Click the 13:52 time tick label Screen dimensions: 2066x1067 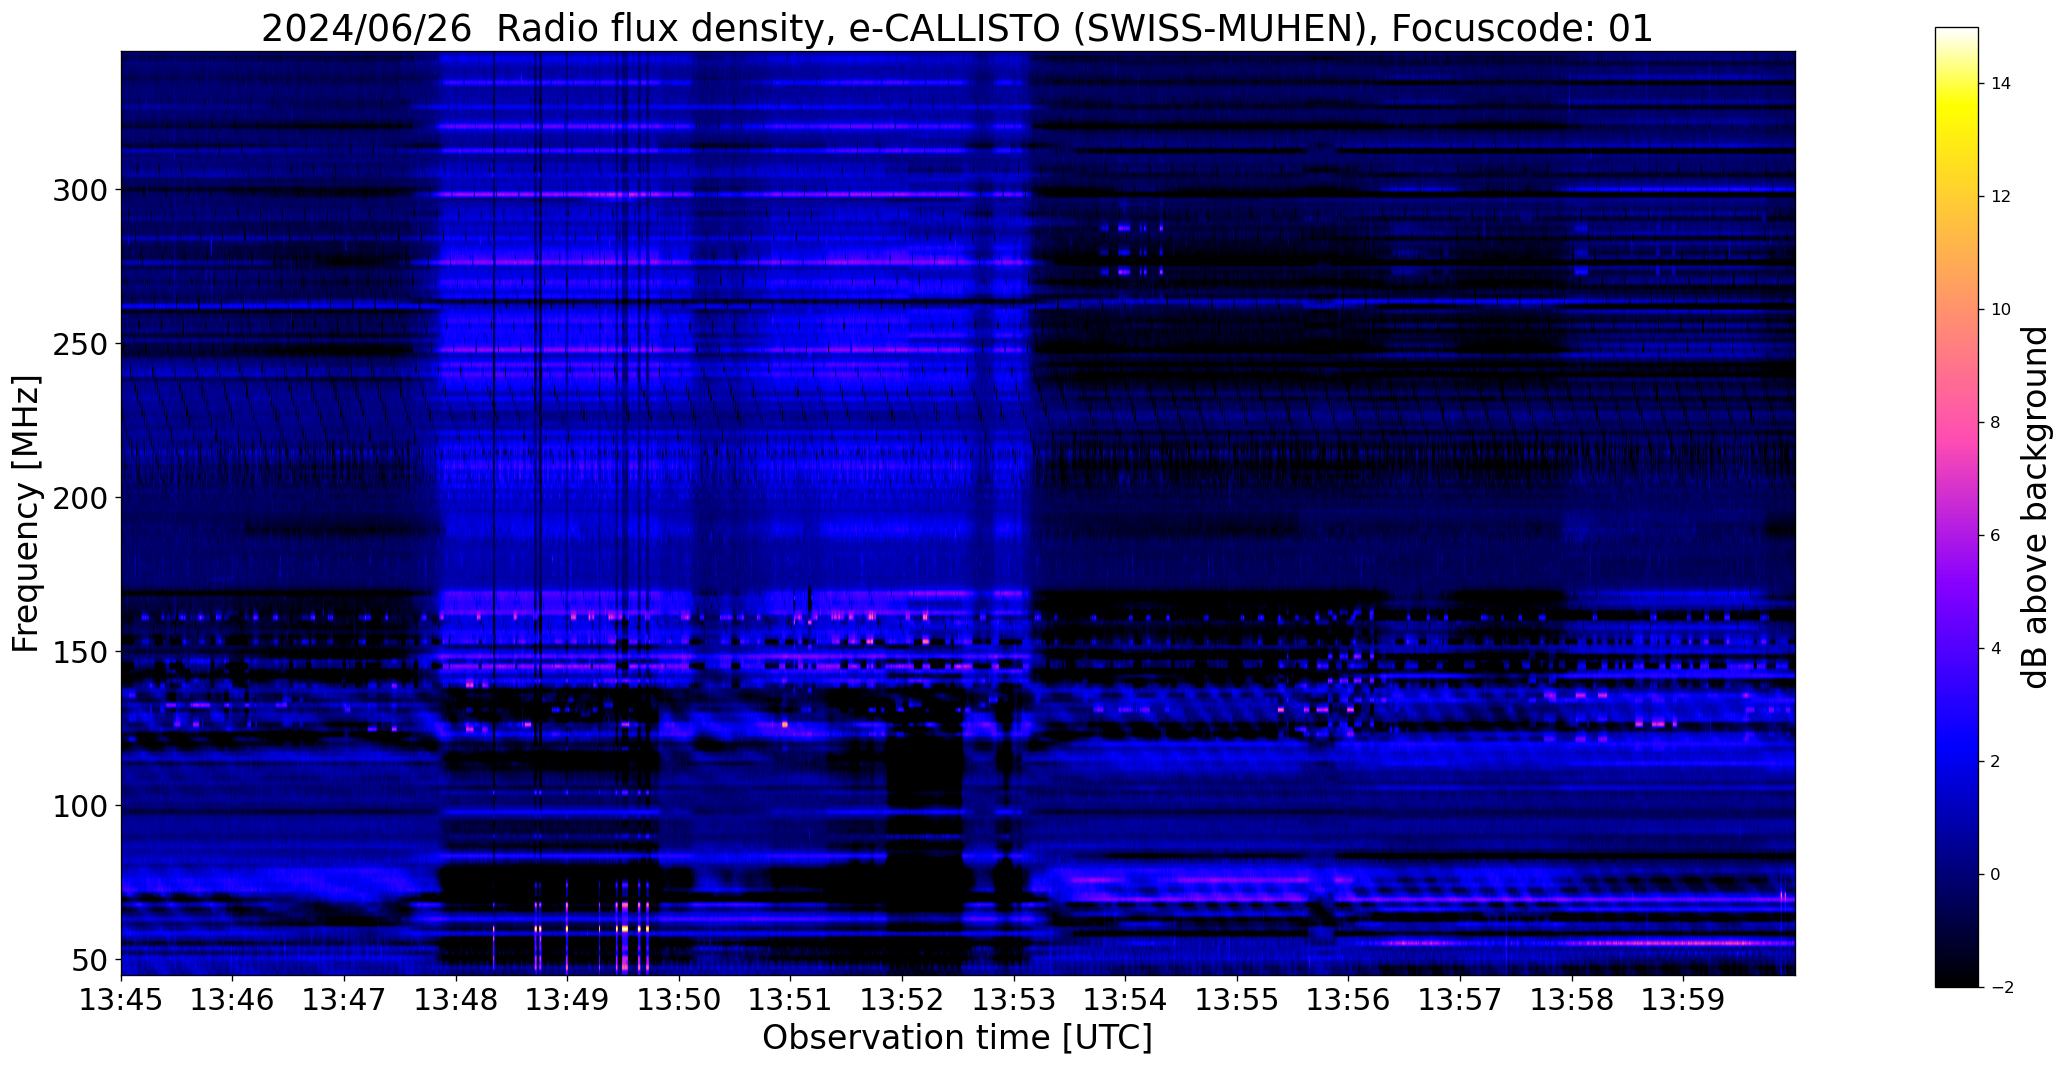(x=902, y=999)
